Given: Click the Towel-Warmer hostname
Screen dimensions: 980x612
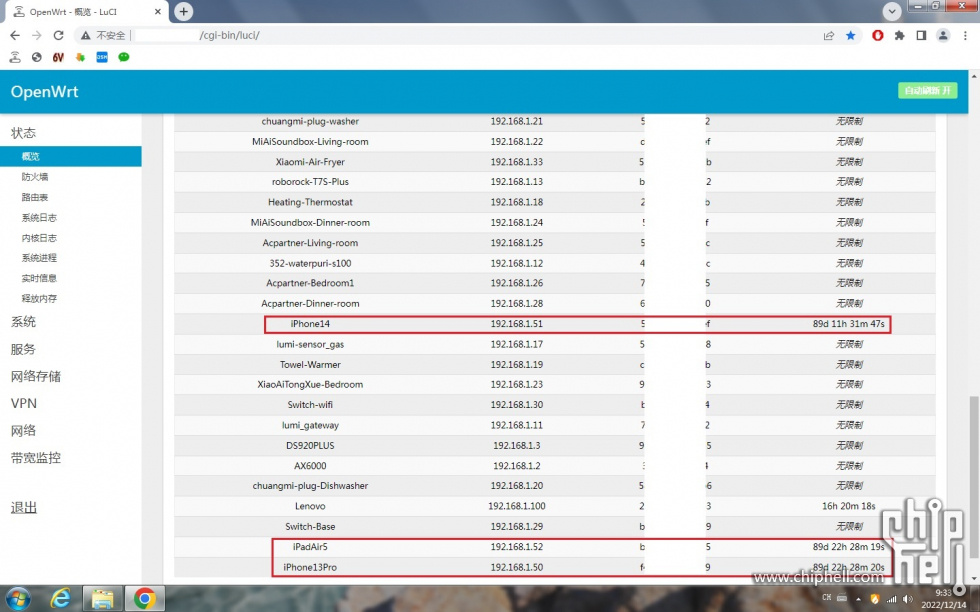Looking at the screenshot, I should tap(310, 364).
